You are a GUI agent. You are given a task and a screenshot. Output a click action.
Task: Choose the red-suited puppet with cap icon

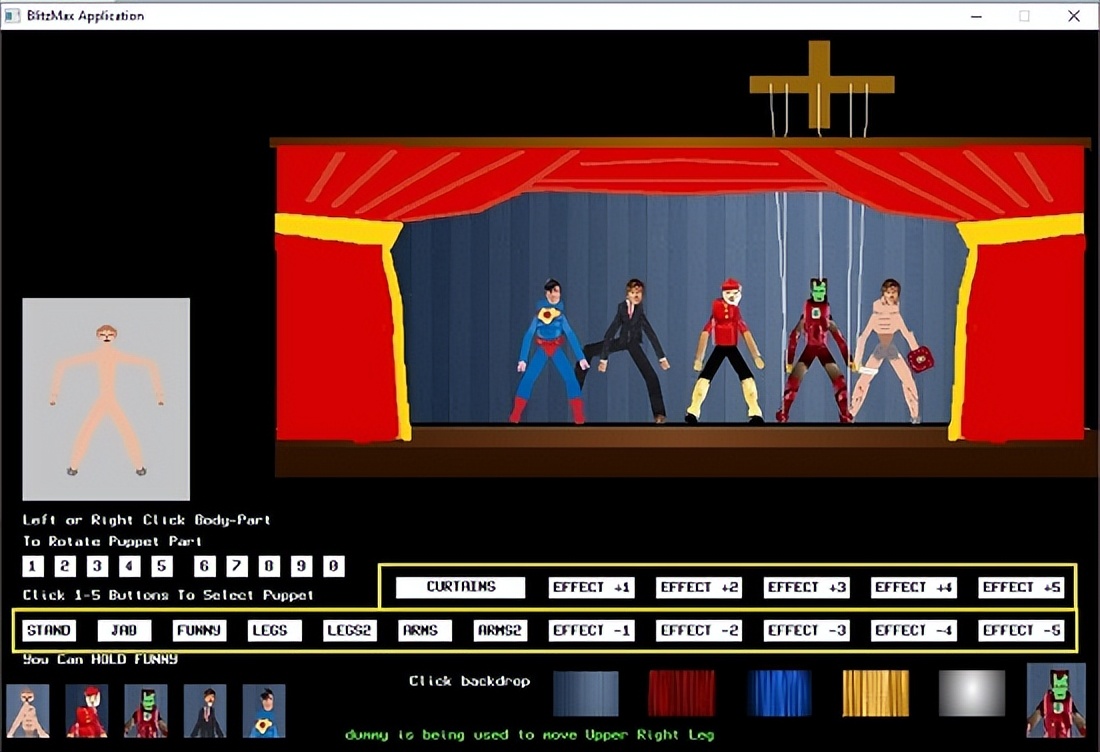tap(86, 710)
